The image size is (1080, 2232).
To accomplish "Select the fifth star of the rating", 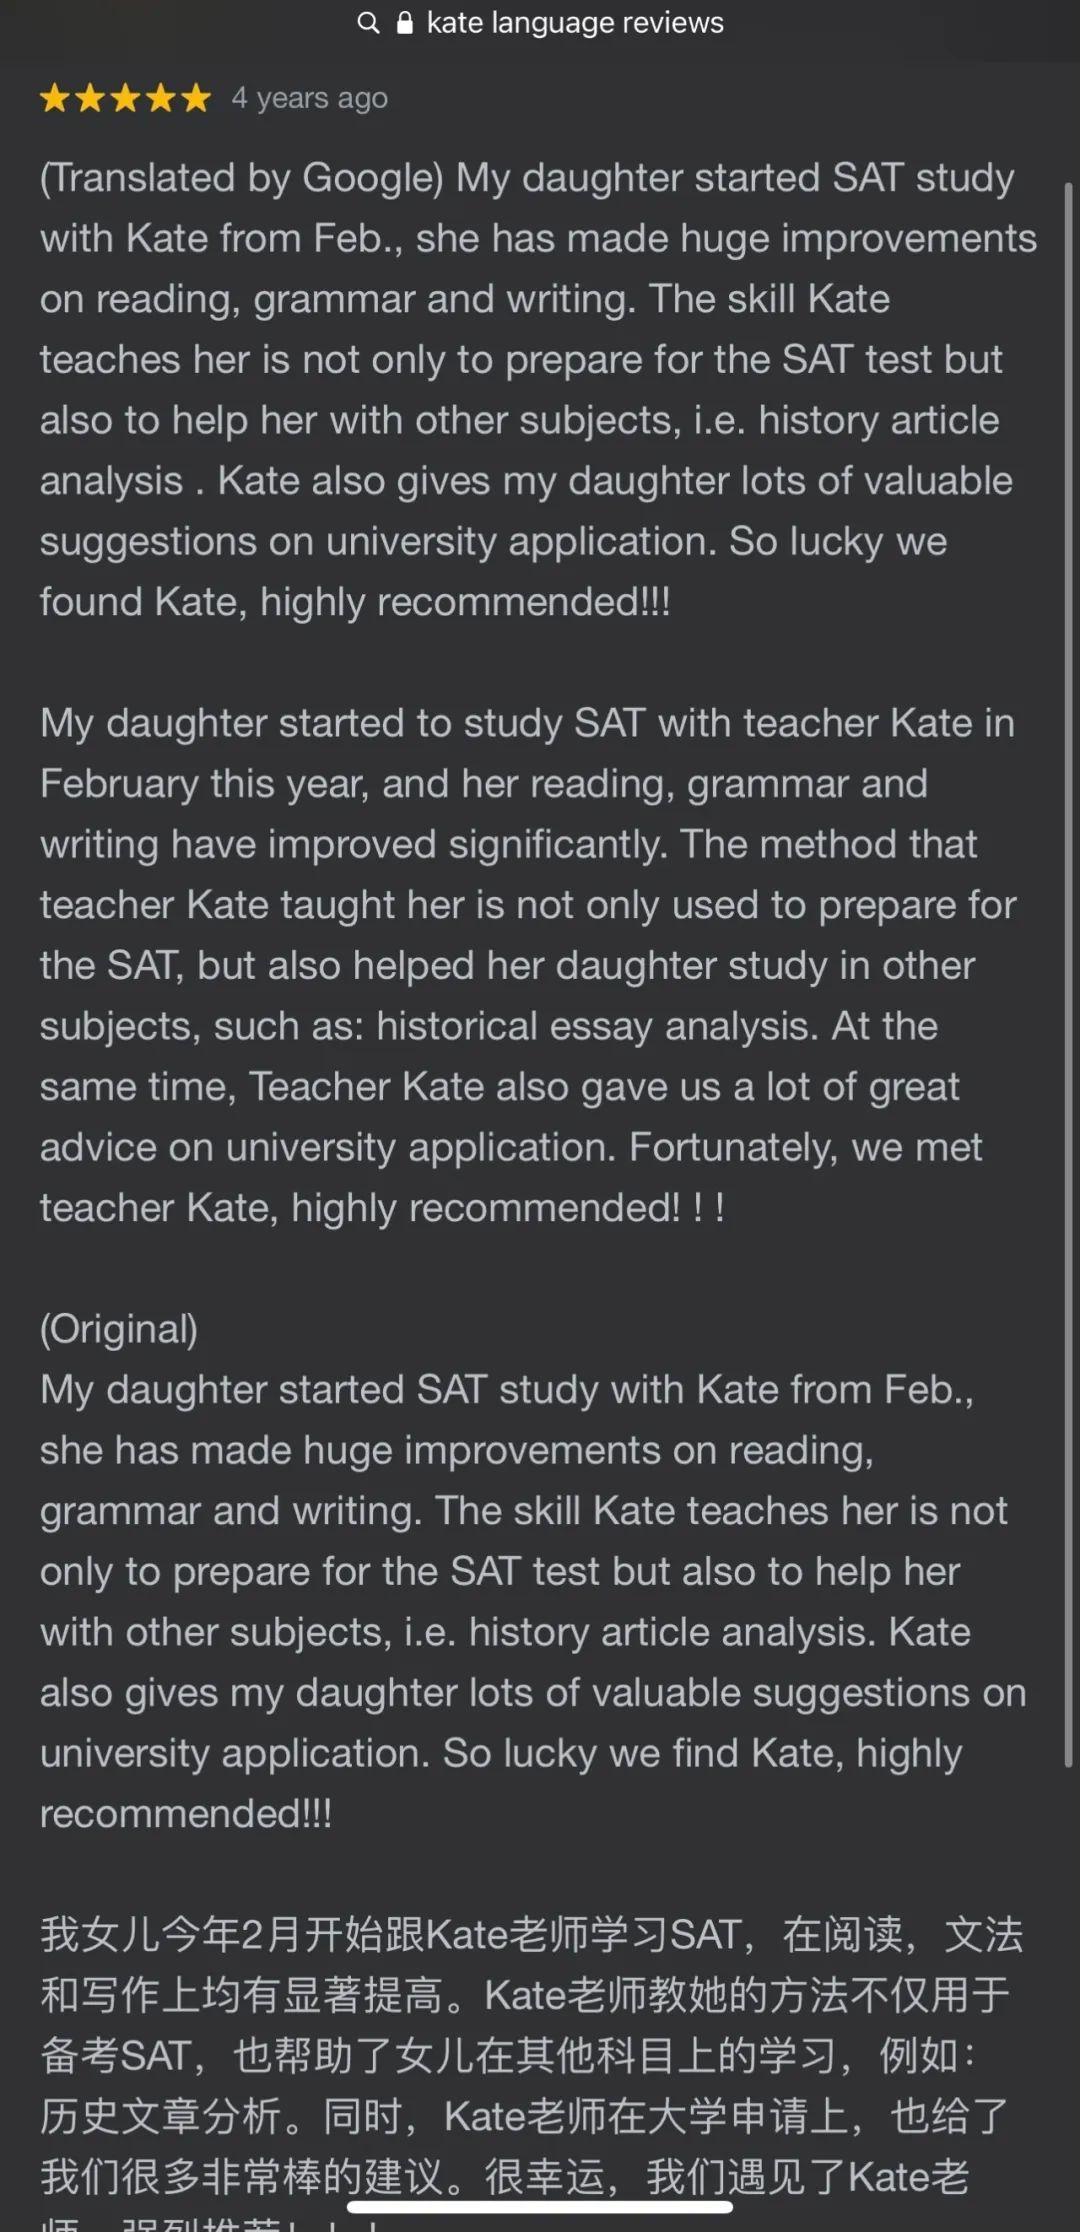I will [x=195, y=98].
